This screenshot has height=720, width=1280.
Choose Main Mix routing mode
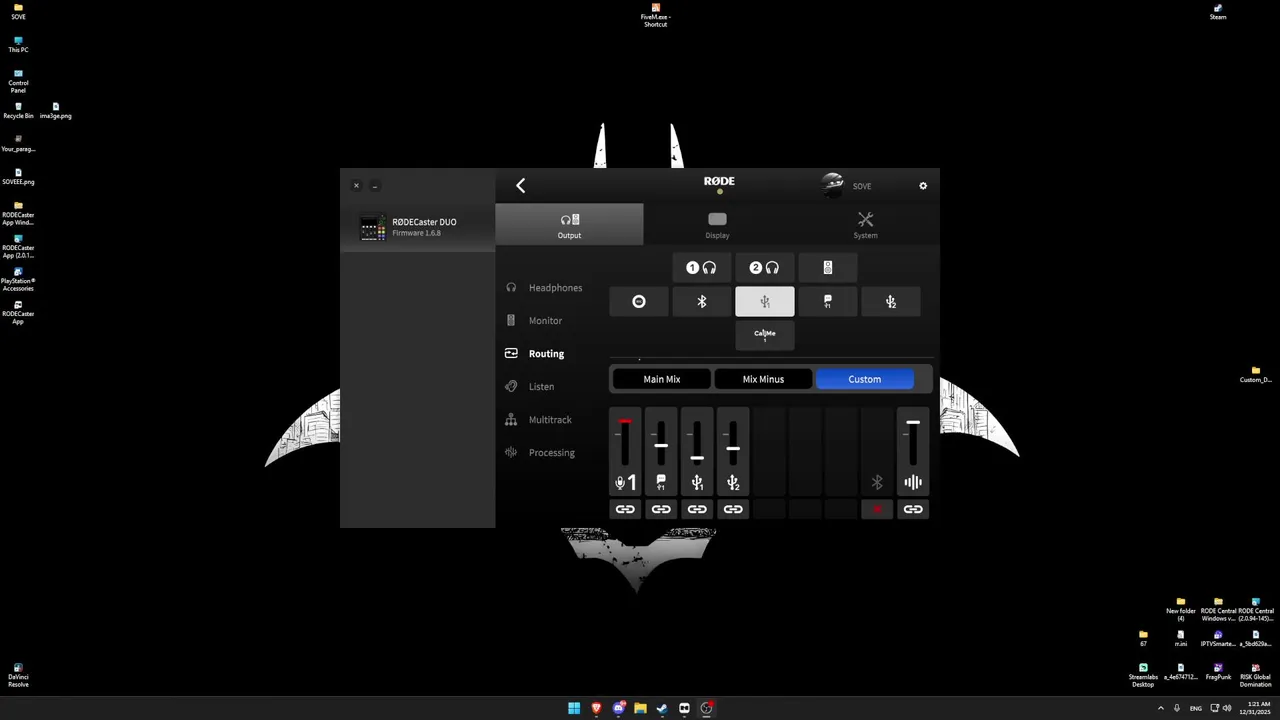(x=661, y=379)
